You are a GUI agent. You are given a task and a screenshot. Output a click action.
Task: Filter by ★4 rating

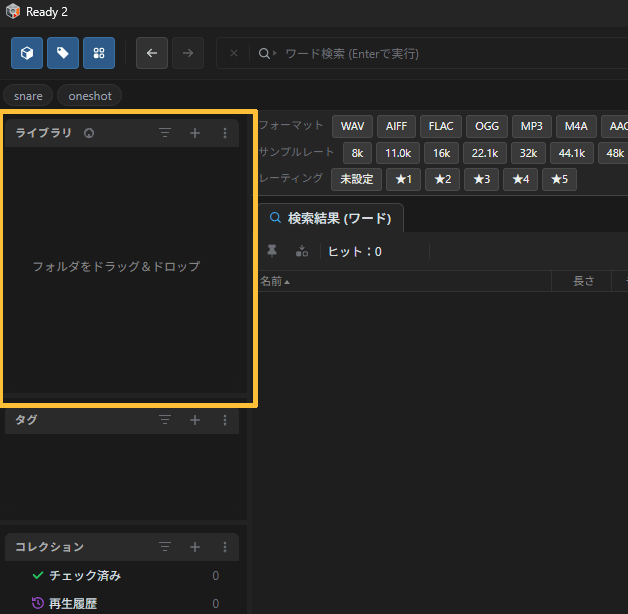click(520, 179)
